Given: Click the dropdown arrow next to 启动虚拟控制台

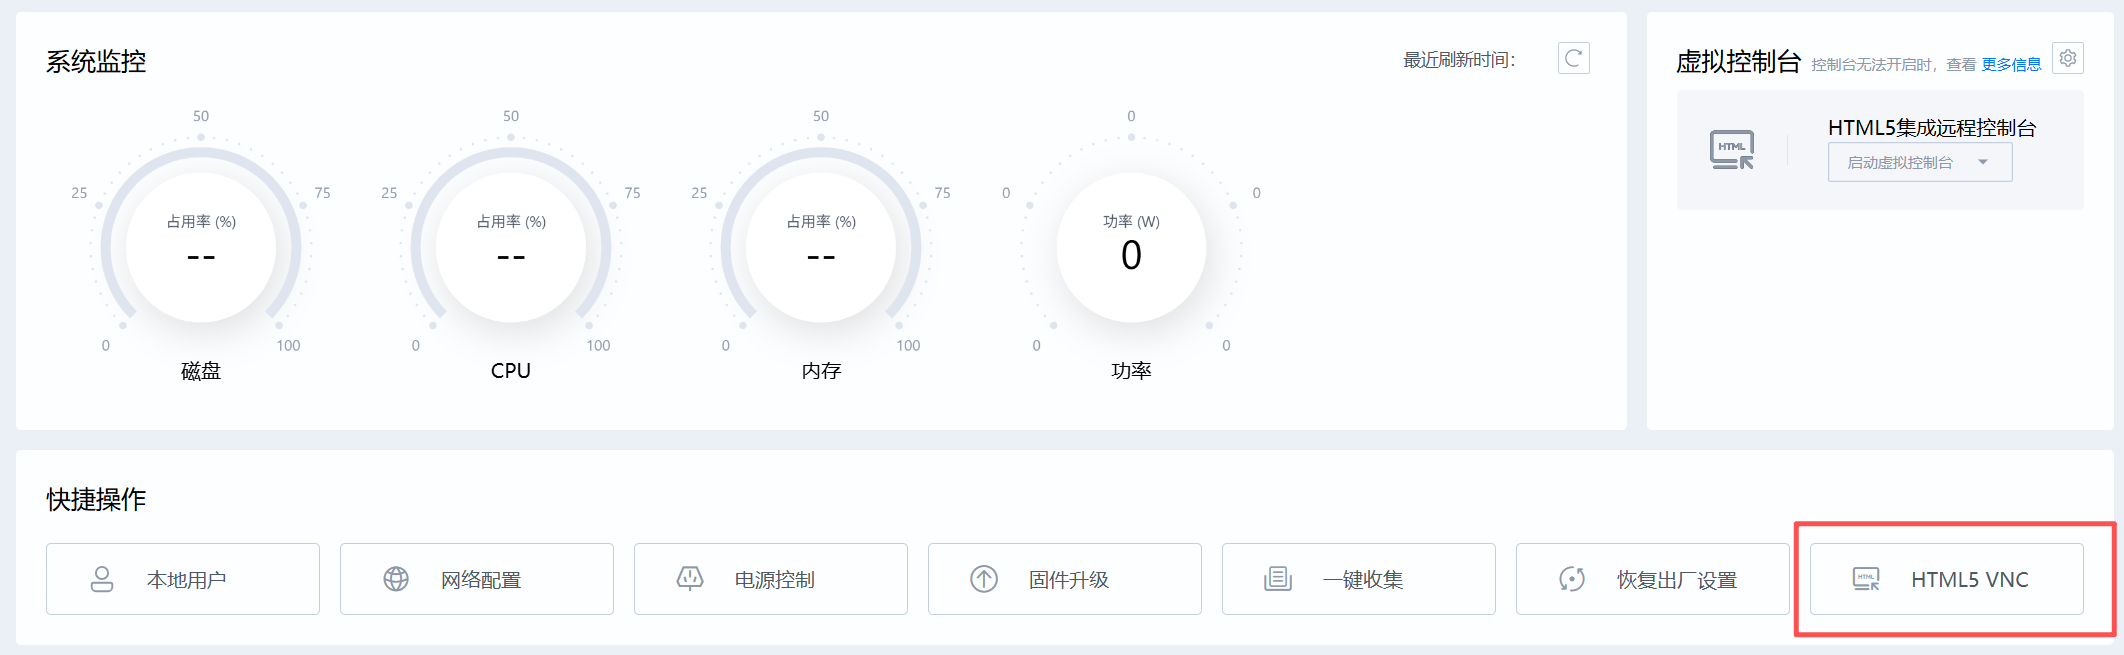Looking at the screenshot, I should point(1983,163).
